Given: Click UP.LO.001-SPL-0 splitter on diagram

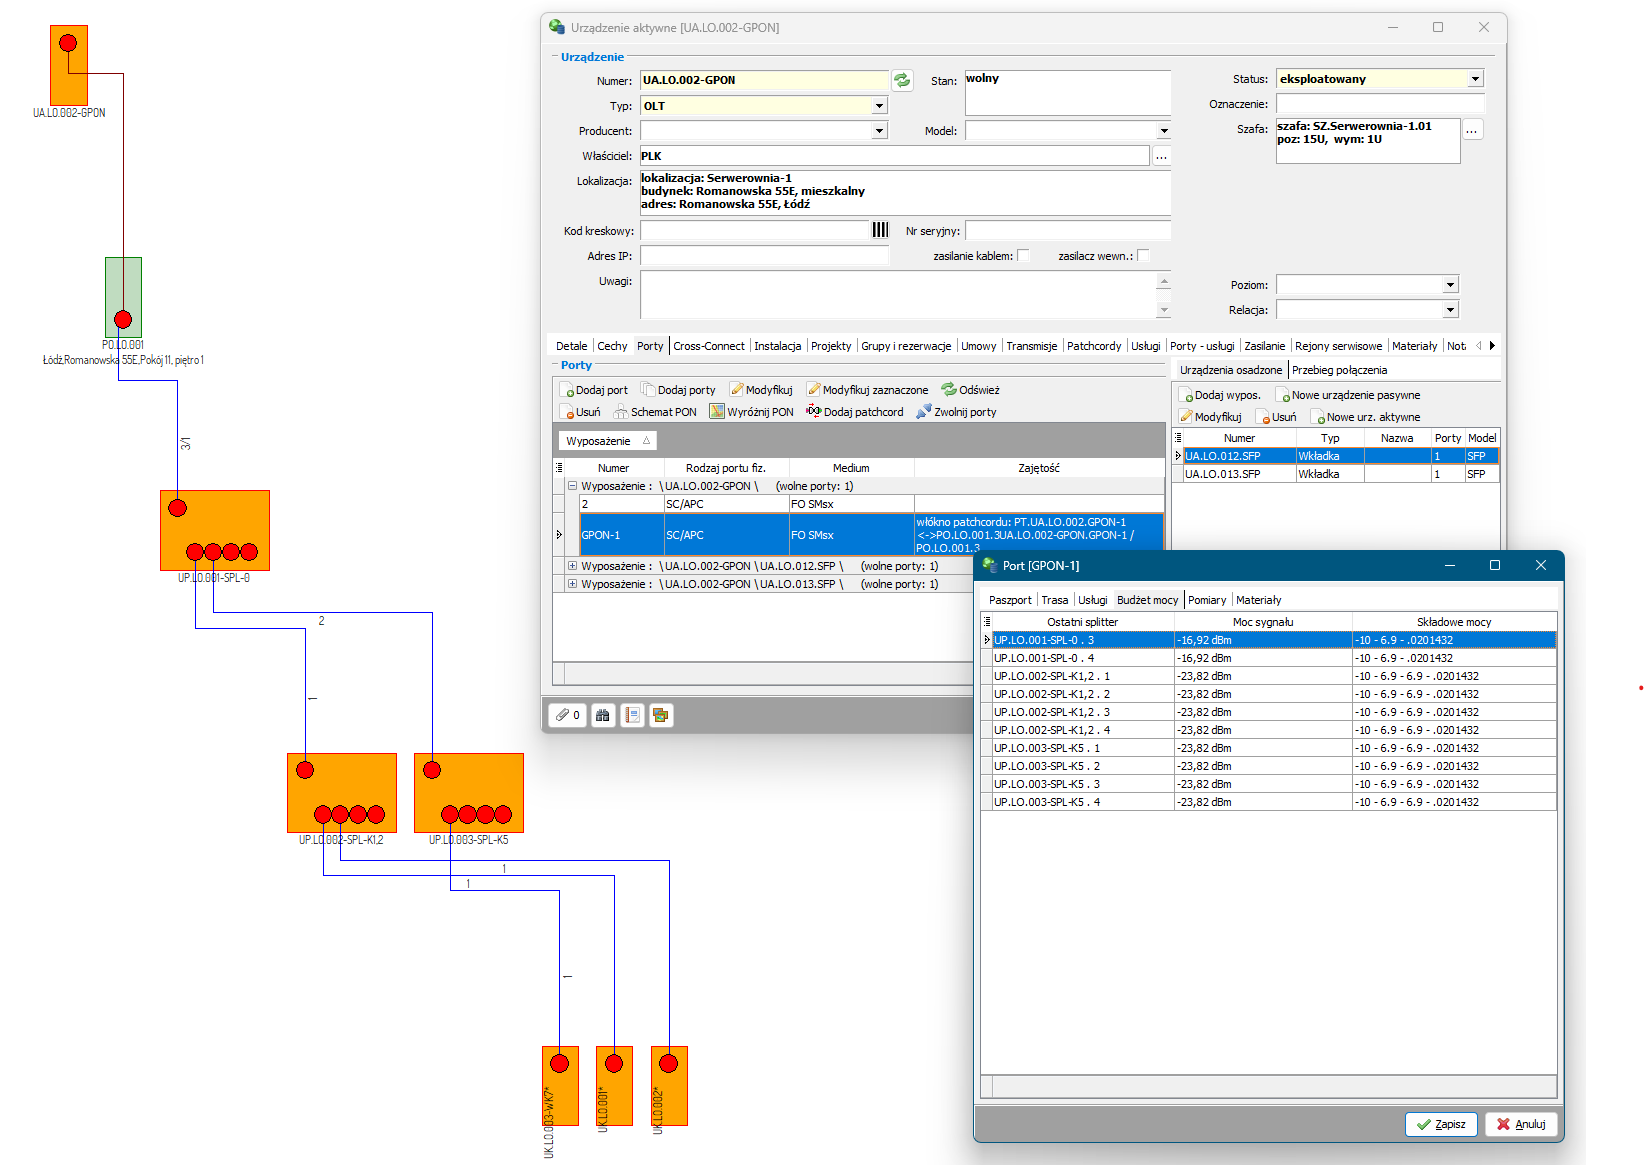Looking at the screenshot, I should [215, 531].
